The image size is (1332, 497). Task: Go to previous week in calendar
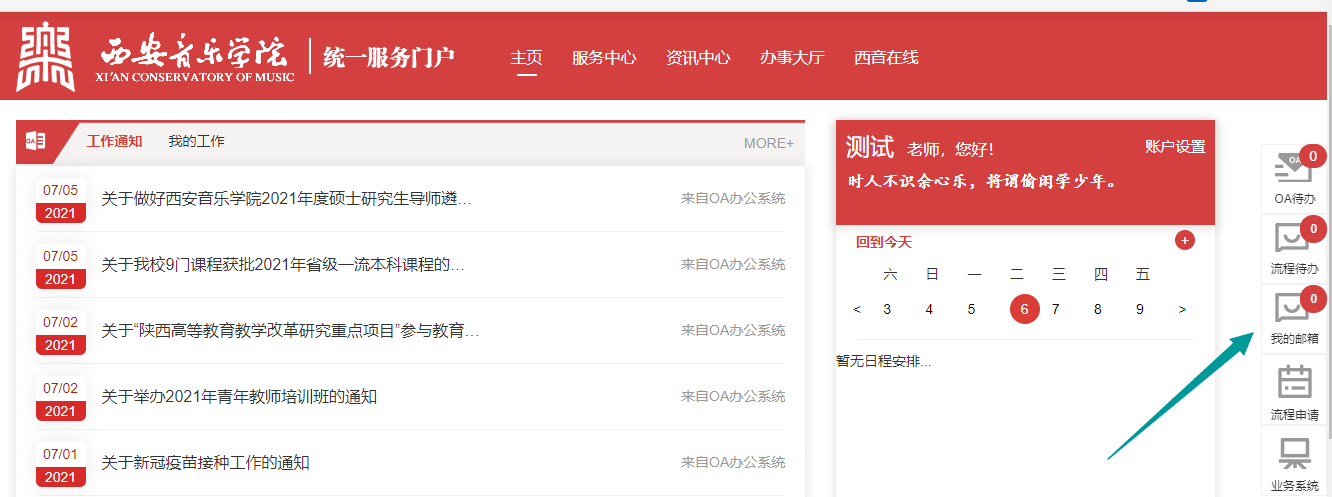(857, 309)
